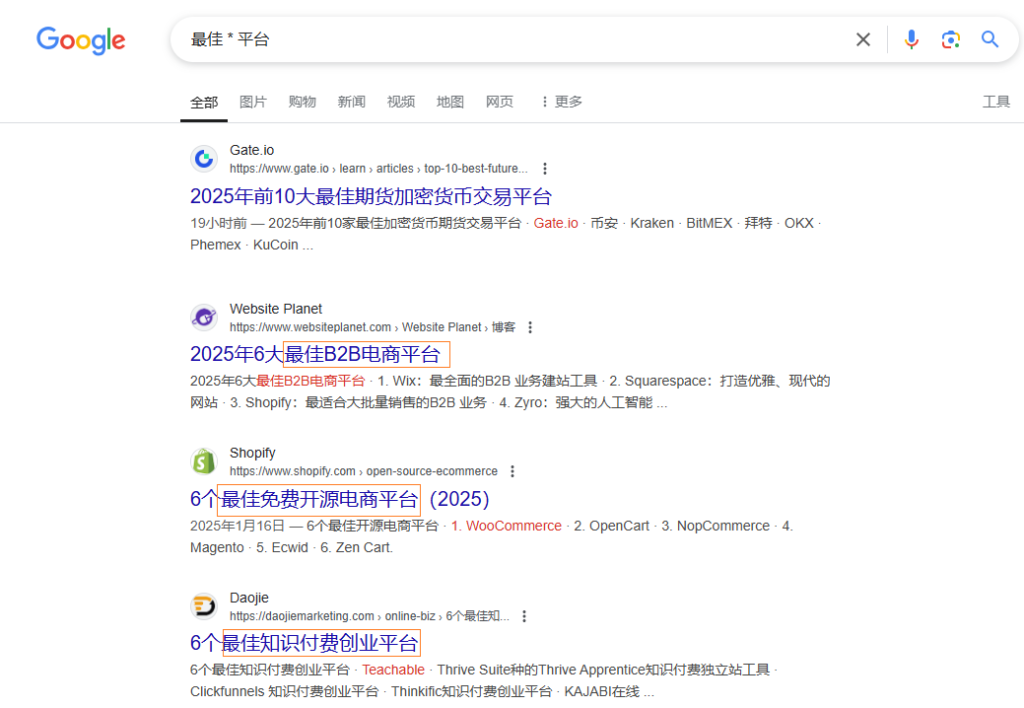Switch to the 图片 results tab
The width and height of the screenshot is (1024, 708).
252,101
